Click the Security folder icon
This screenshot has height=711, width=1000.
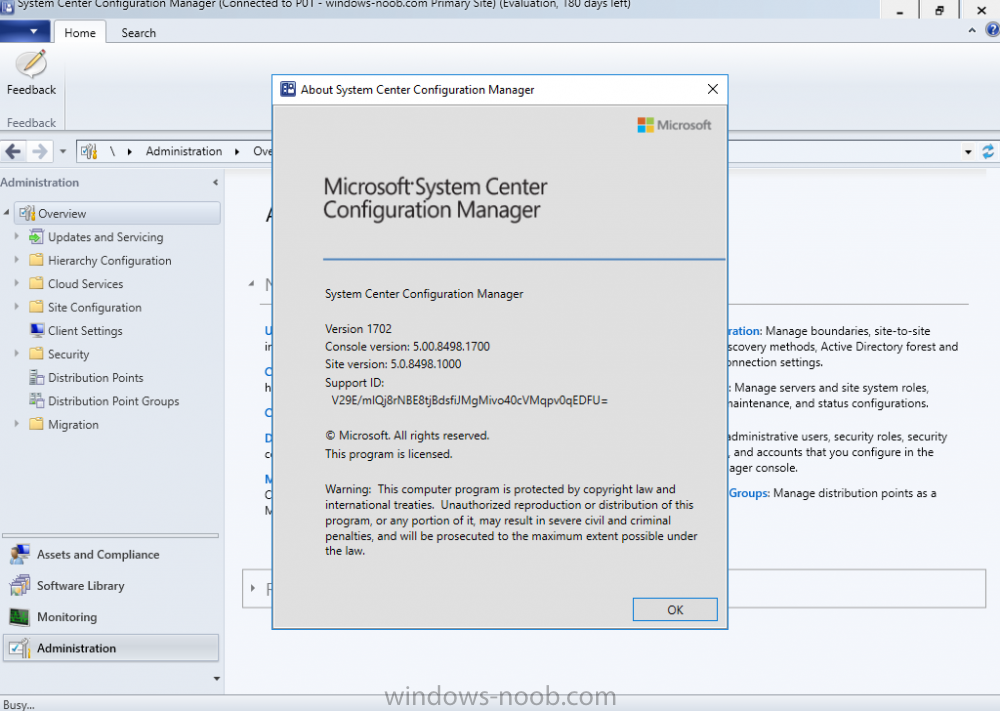pyautogui.click(x=36, y=353)
